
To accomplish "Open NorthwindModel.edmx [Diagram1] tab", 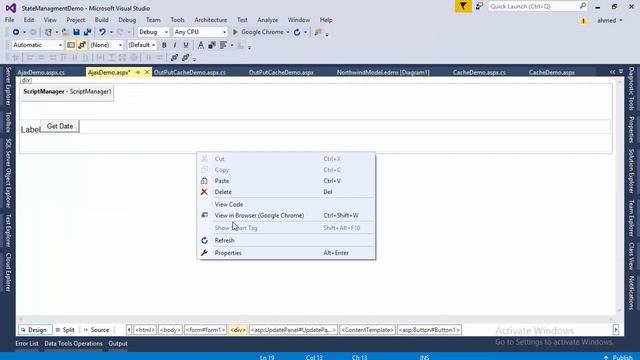I will pyautogui.click(x=383, y=72).
